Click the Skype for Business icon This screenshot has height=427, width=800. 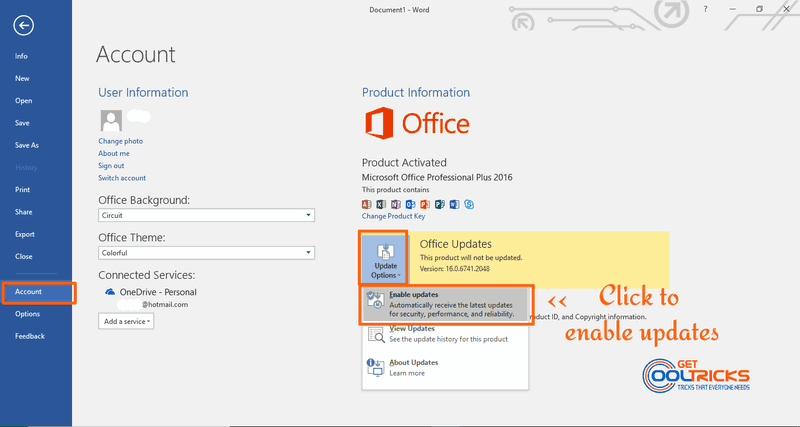469,205
